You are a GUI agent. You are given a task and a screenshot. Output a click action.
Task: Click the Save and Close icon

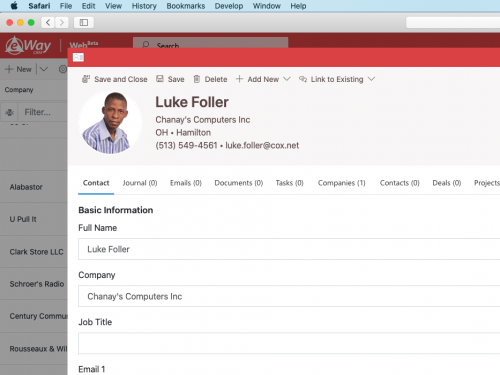coord(86,79)
